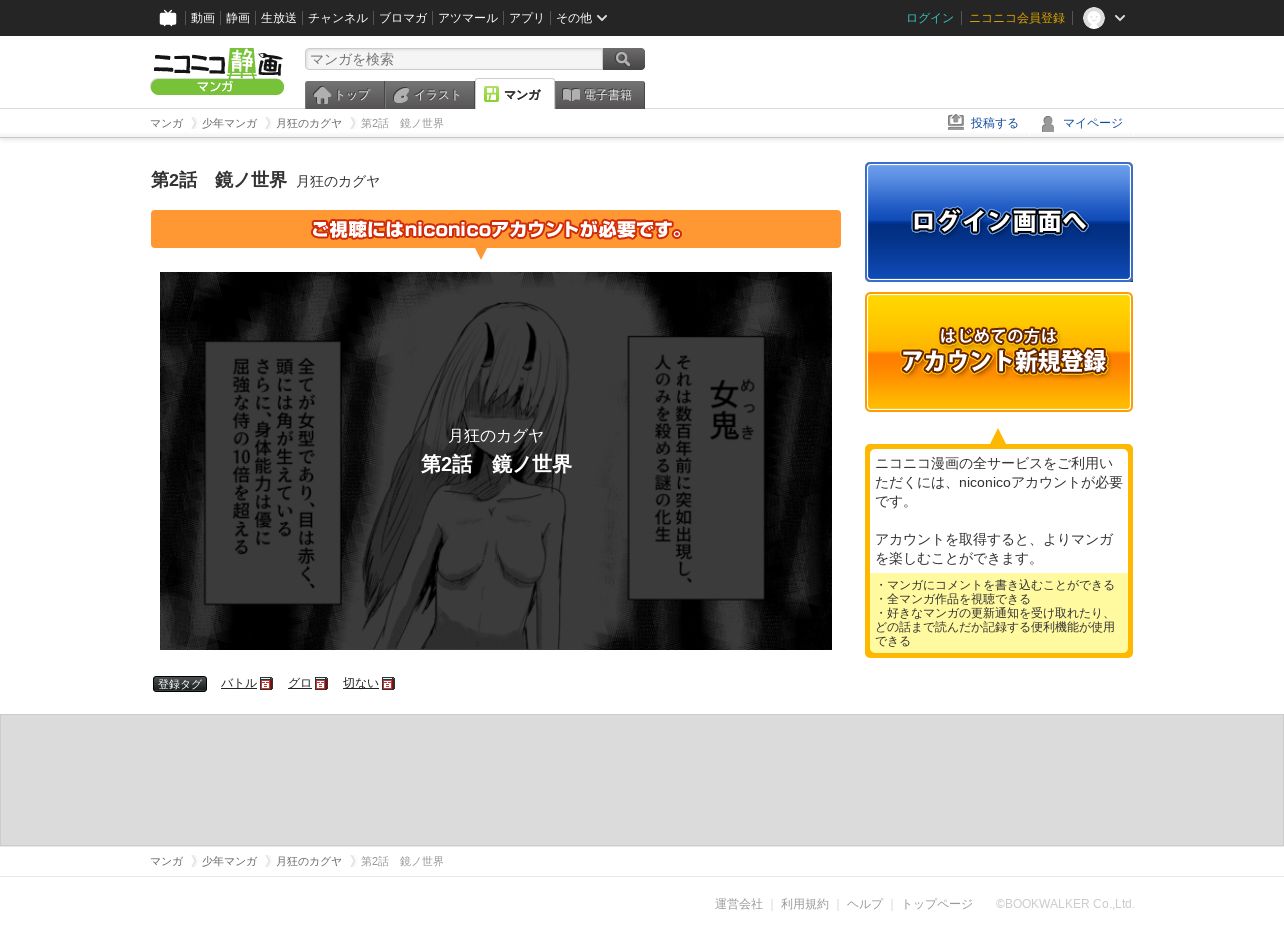Image resolution: width=1284 pixels, height=931 pixels.
Task: Open the 切ない tag
Action: (x=361, y=683)
